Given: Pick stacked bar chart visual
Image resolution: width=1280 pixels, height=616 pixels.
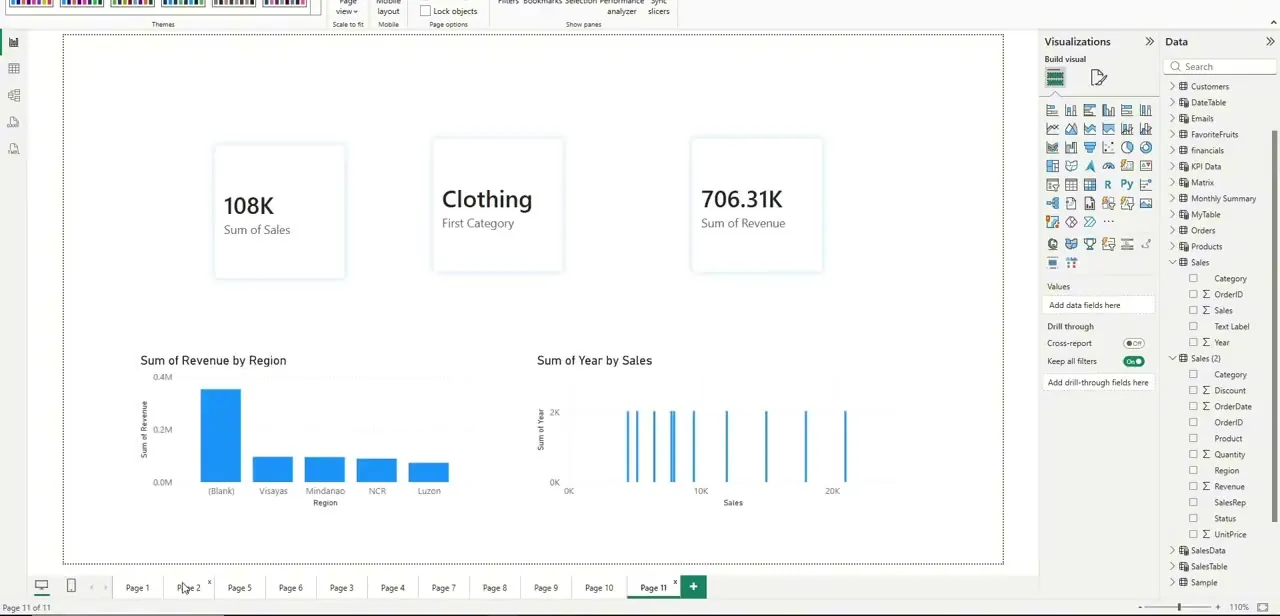Looking at the screenshot, I should 1052,110.
